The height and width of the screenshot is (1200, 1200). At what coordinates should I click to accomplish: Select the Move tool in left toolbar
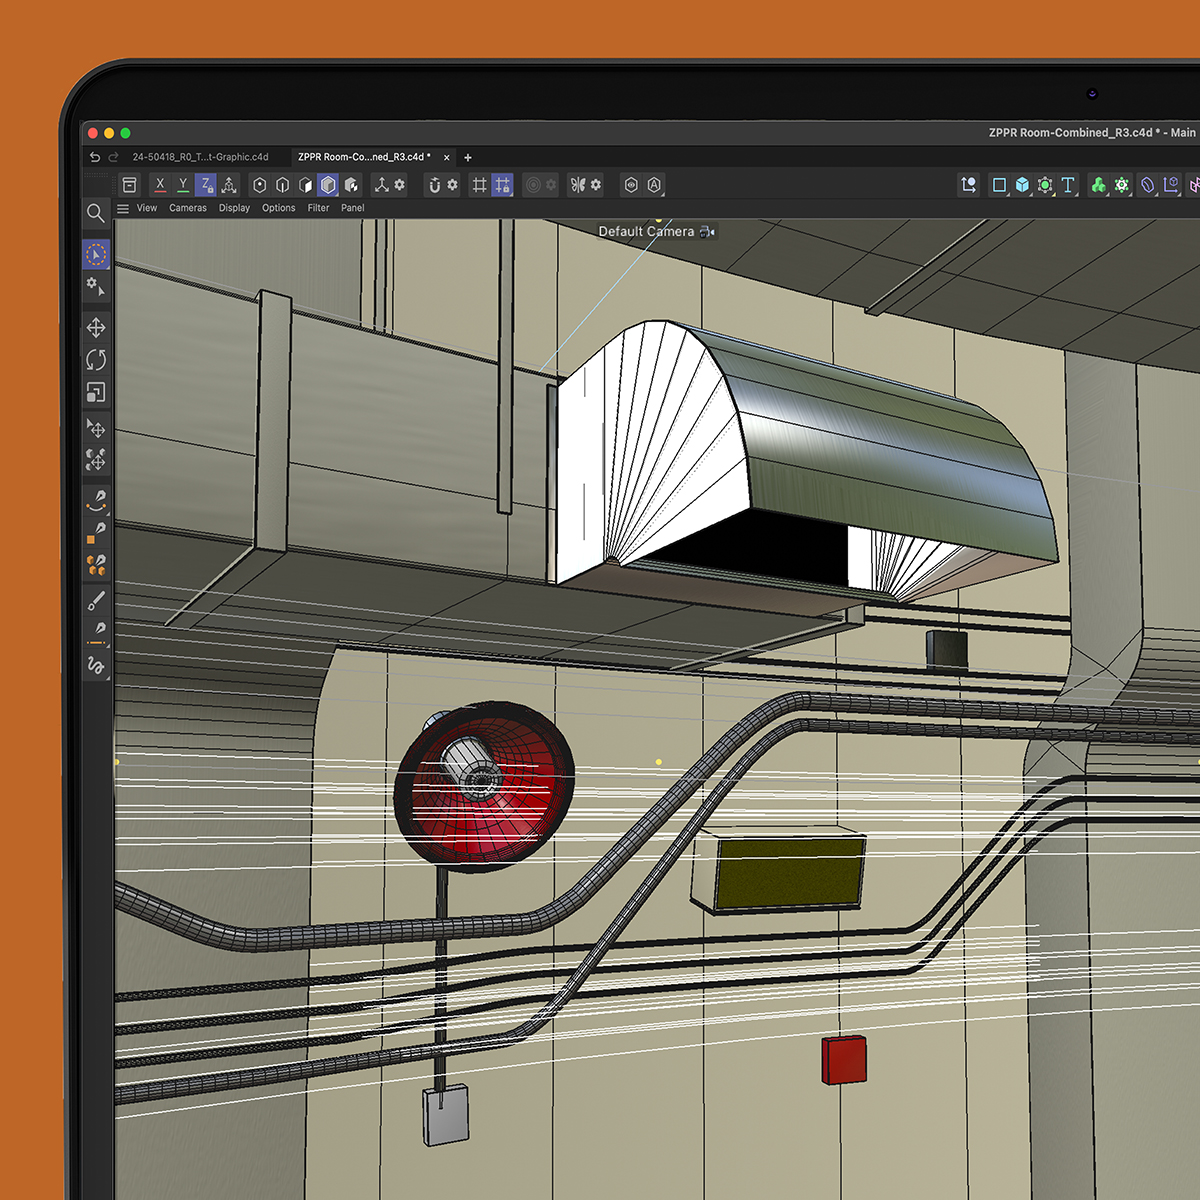[x=96, y=328]
